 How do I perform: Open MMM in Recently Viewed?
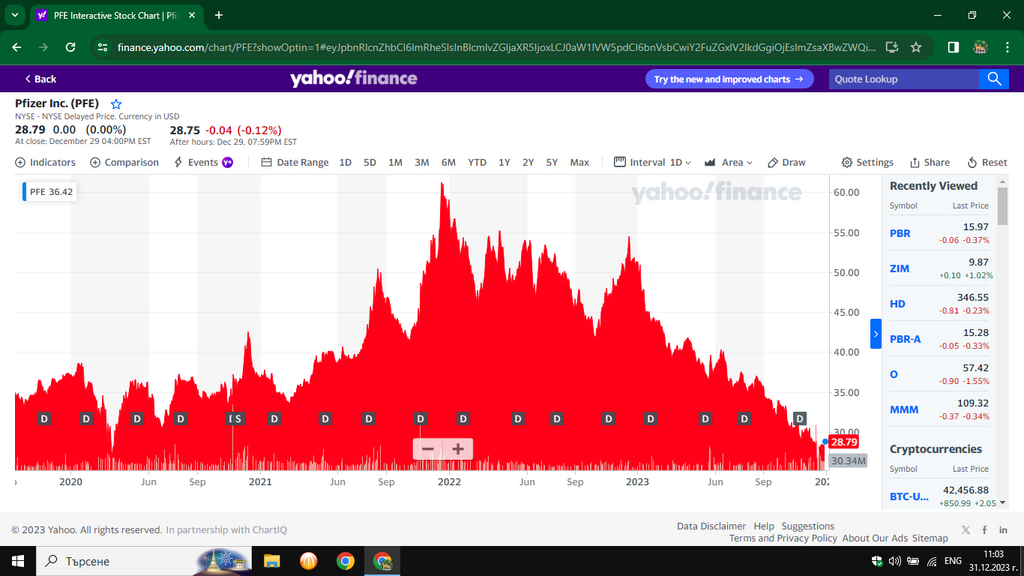point(904,409)
